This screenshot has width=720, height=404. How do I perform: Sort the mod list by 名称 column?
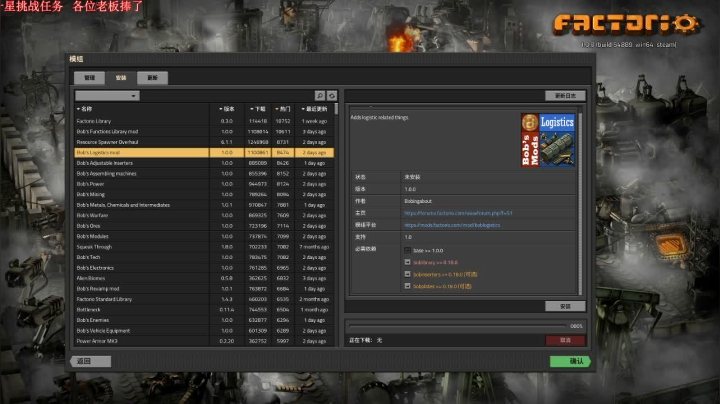[84, 109]
